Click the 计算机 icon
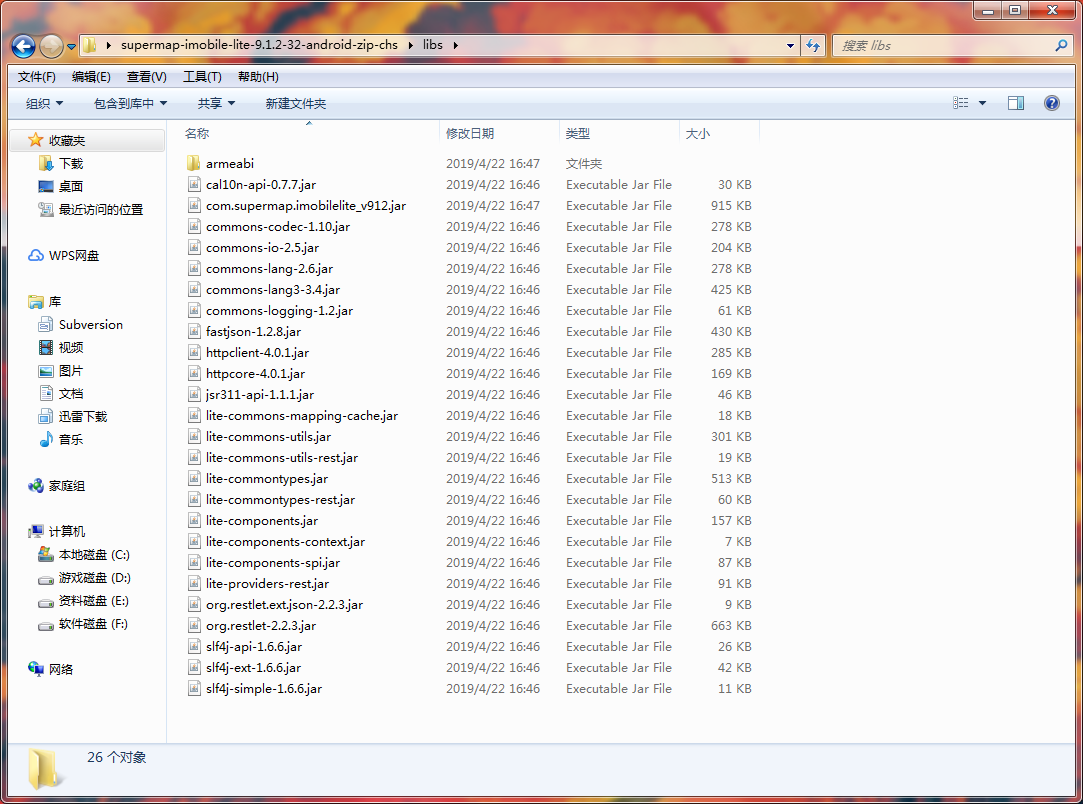Screen dimensions: 1083x804 tap(35, 532)
